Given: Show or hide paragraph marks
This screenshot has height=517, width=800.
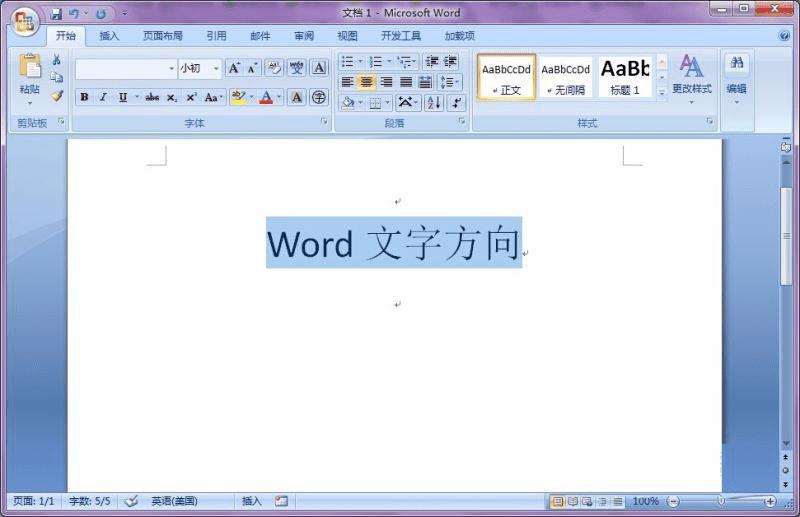Looking at the screenshot, I should pyautogui.click(x=456, y=103).
